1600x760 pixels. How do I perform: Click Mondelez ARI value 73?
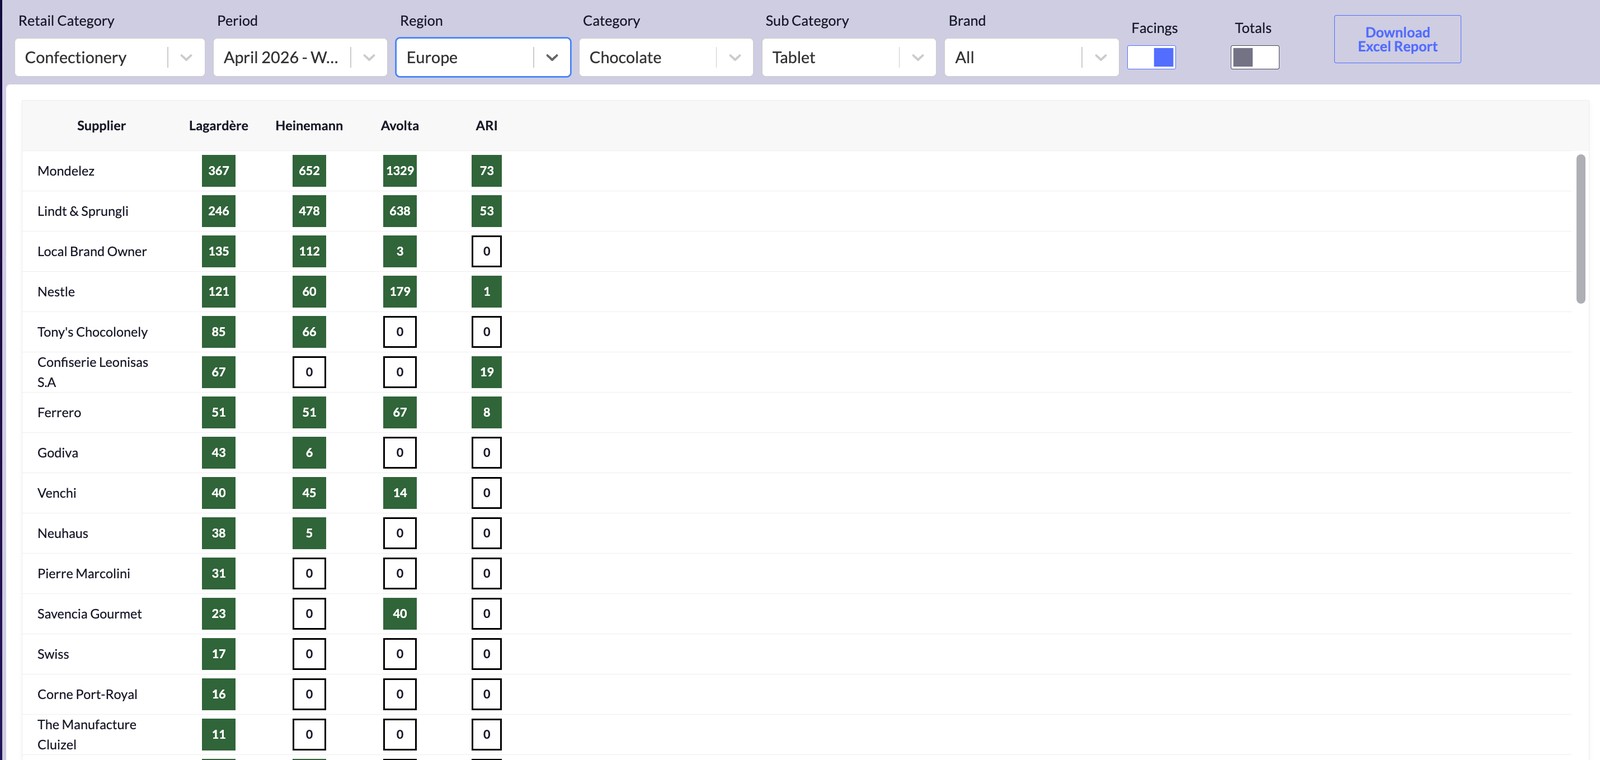click(x=487, y=171)
